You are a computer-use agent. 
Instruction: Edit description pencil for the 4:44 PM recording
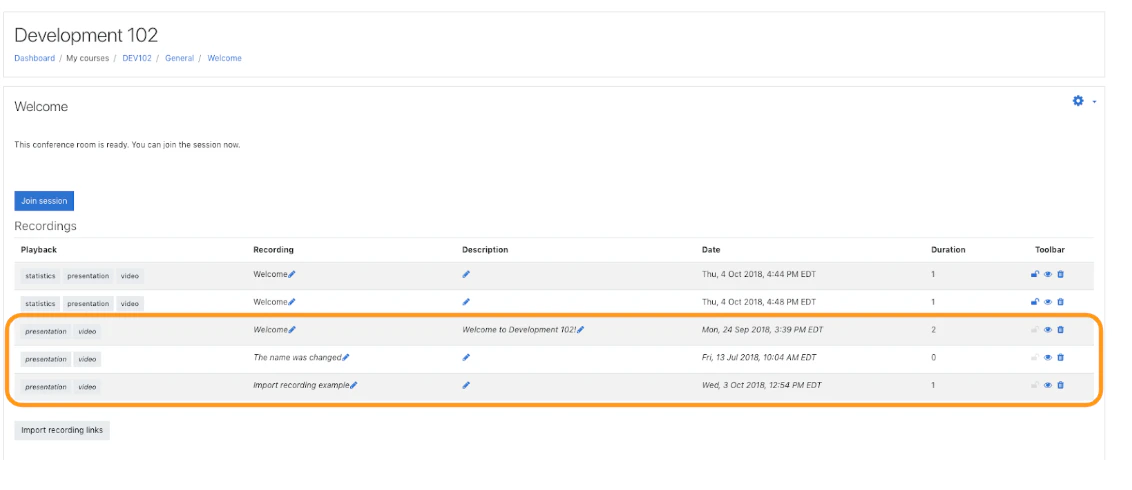tap(466, 274)
